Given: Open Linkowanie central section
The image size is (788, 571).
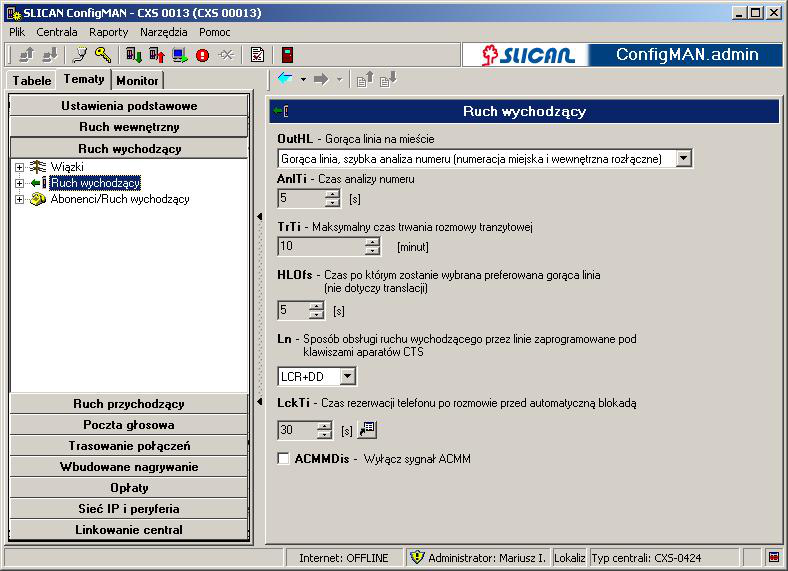Looking at the screenshot, I should 129,530.
